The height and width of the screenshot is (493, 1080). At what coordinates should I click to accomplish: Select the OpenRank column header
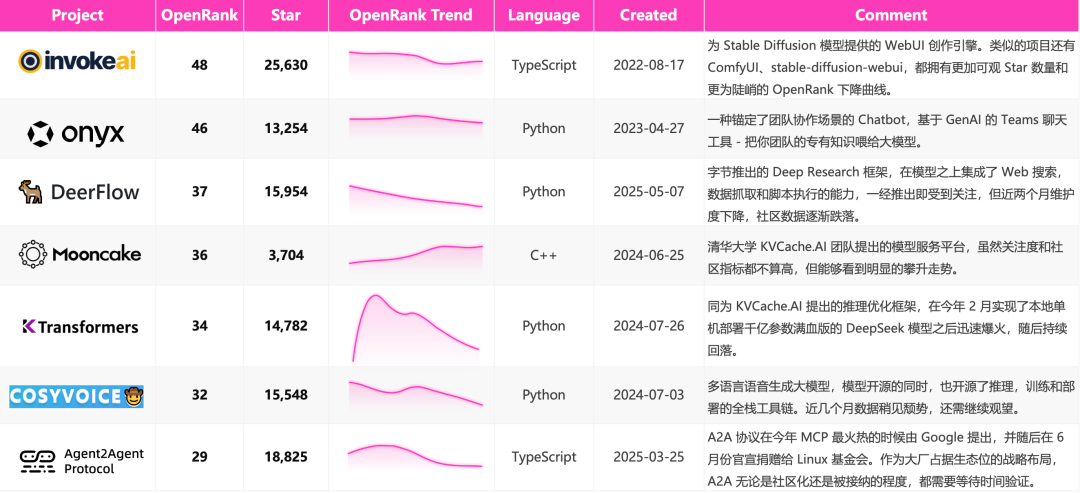point(200,15)
